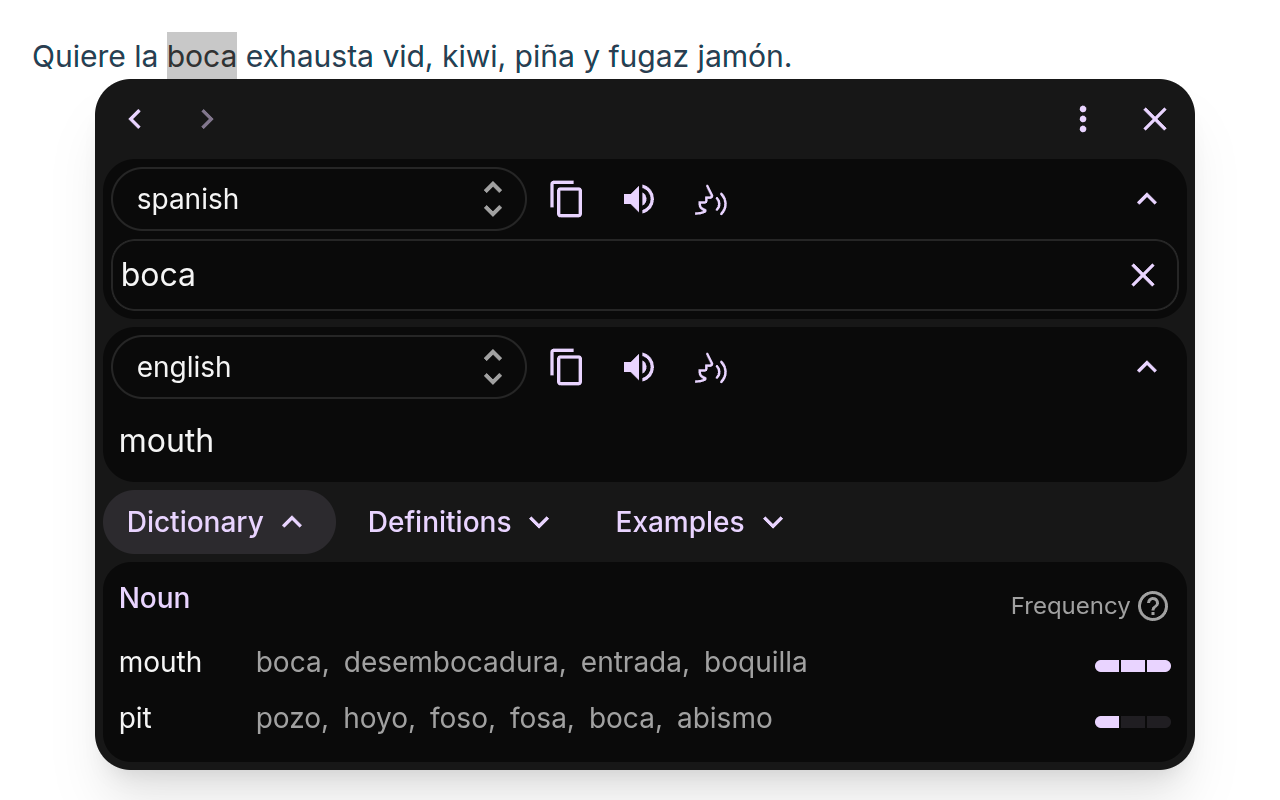This screenshot has width=1280, height=800.
Task: Listen to the Spanish word pronunciation
Action: (x=638, y=200)
